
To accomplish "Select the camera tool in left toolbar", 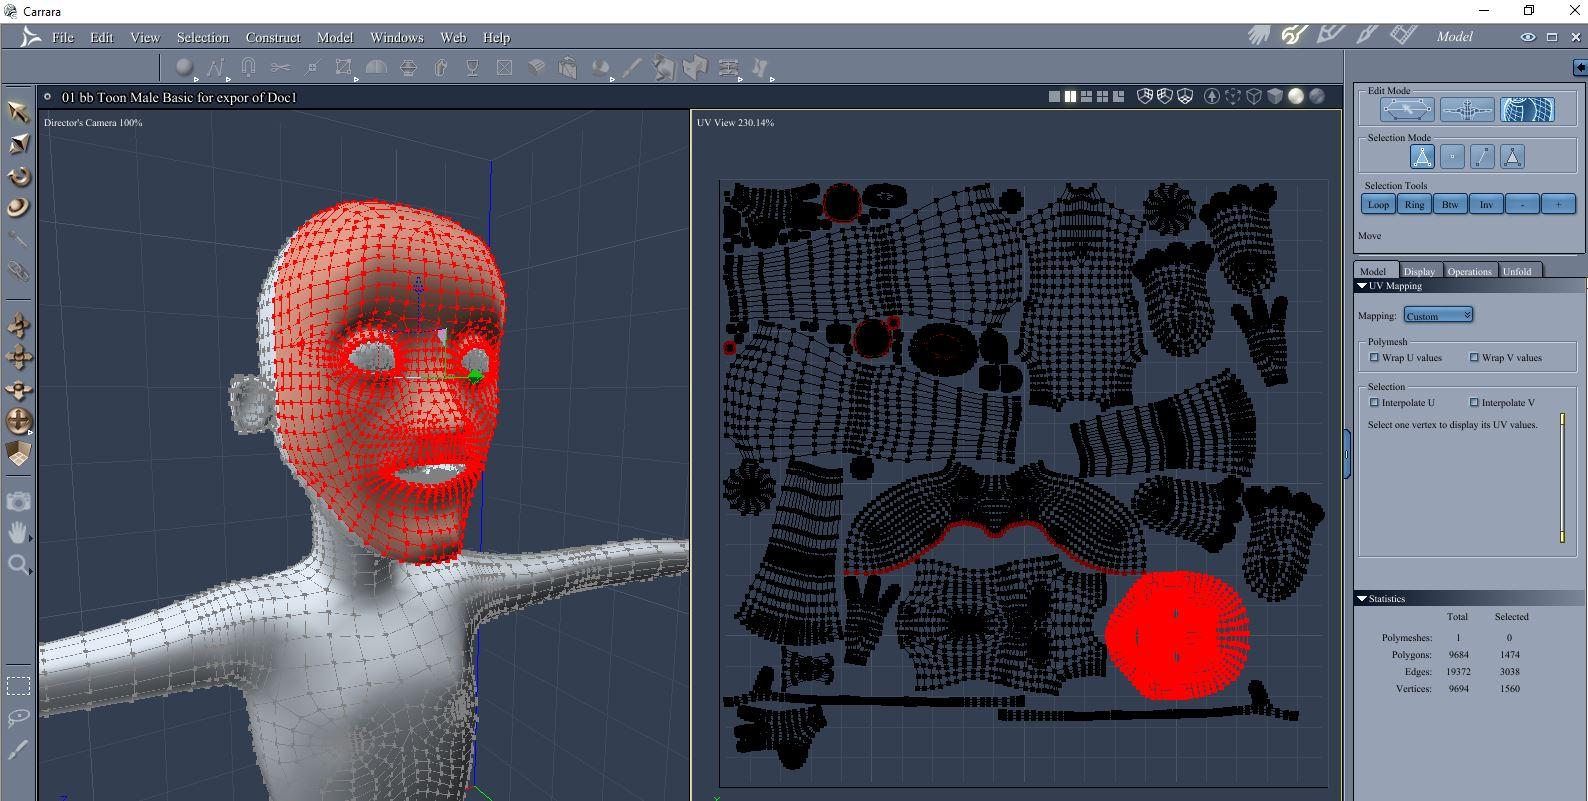I will pyautogui.click(x=18, y=501).
